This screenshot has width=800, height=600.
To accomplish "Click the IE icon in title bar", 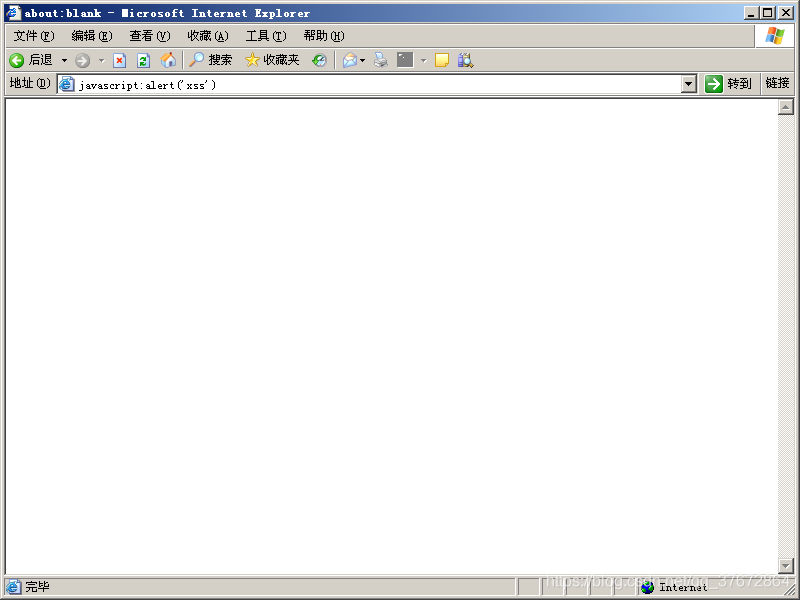I will click(13, 13).
